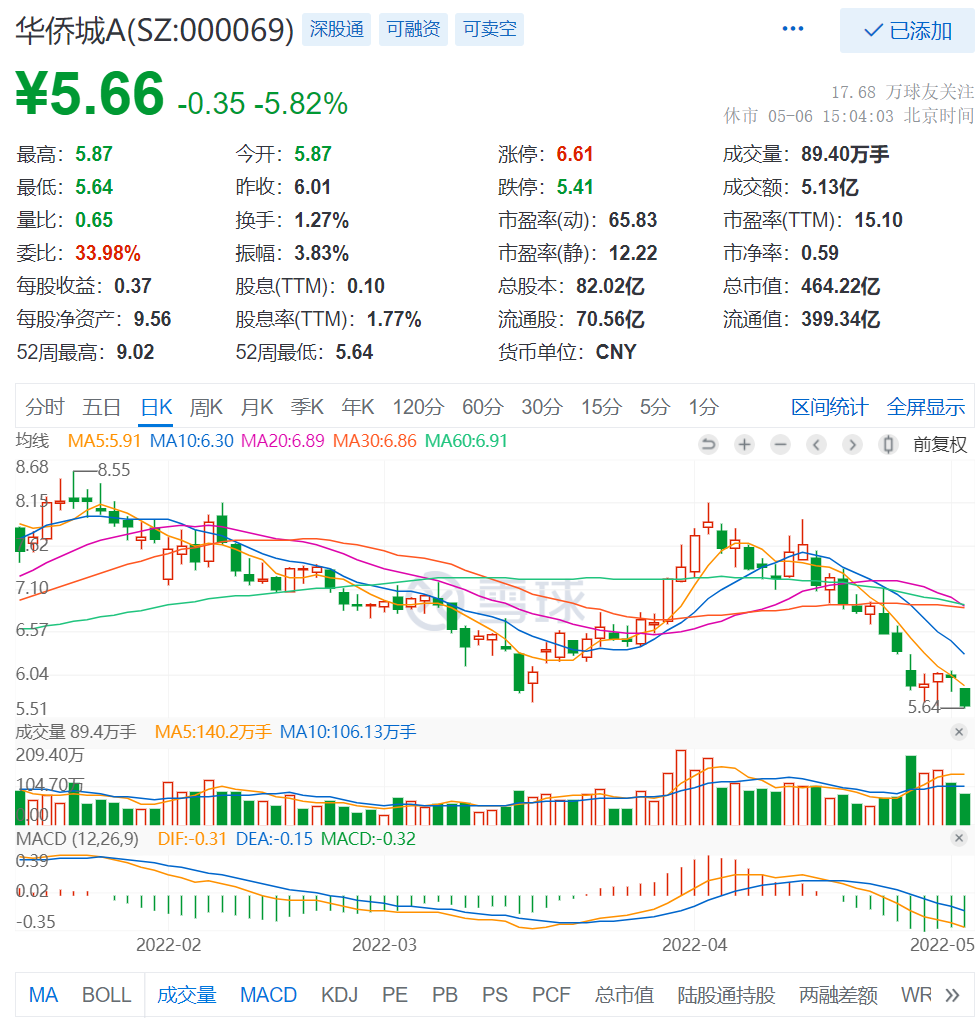The height and width of the screenshot is (1020, 979).
Task: Switch to the 五日 chart tab
Action: point(101,407)
